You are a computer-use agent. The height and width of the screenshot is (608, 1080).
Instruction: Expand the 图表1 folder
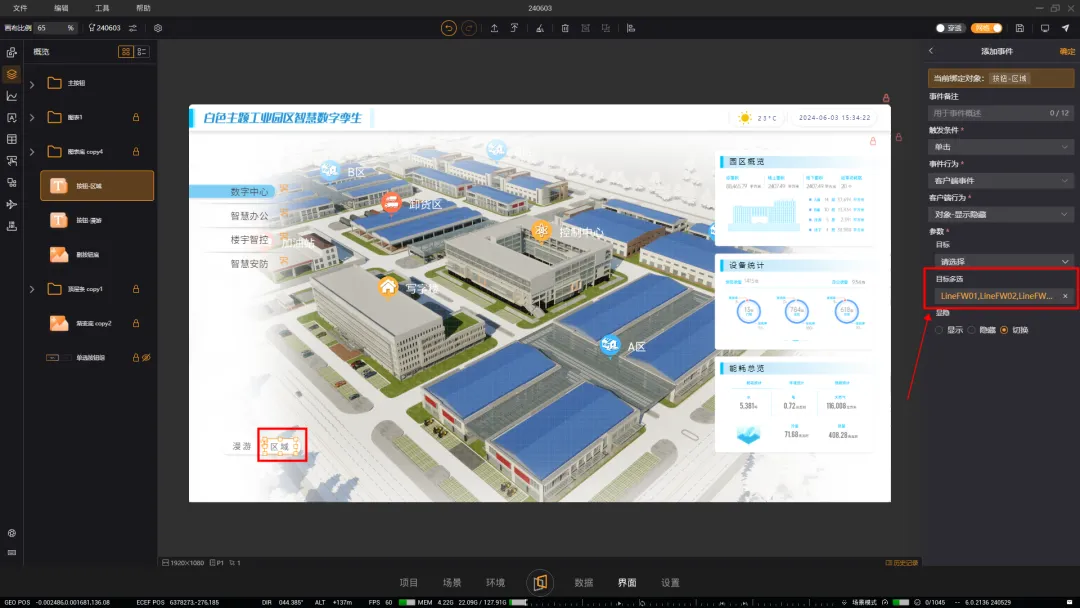coord(32,118)
